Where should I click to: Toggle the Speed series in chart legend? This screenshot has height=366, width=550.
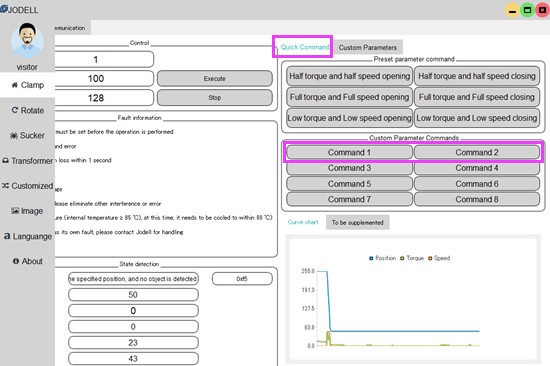[x=439, y=258]
